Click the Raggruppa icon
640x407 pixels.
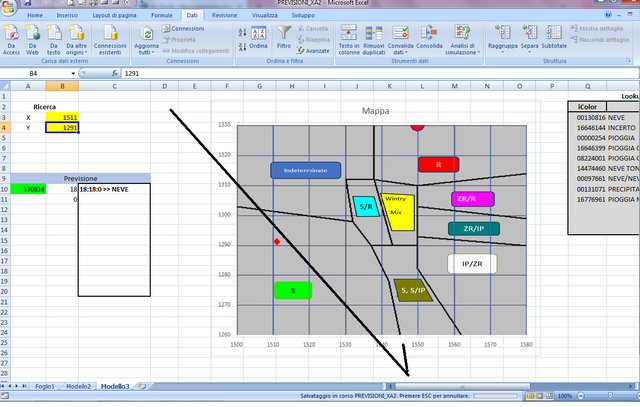502,39
